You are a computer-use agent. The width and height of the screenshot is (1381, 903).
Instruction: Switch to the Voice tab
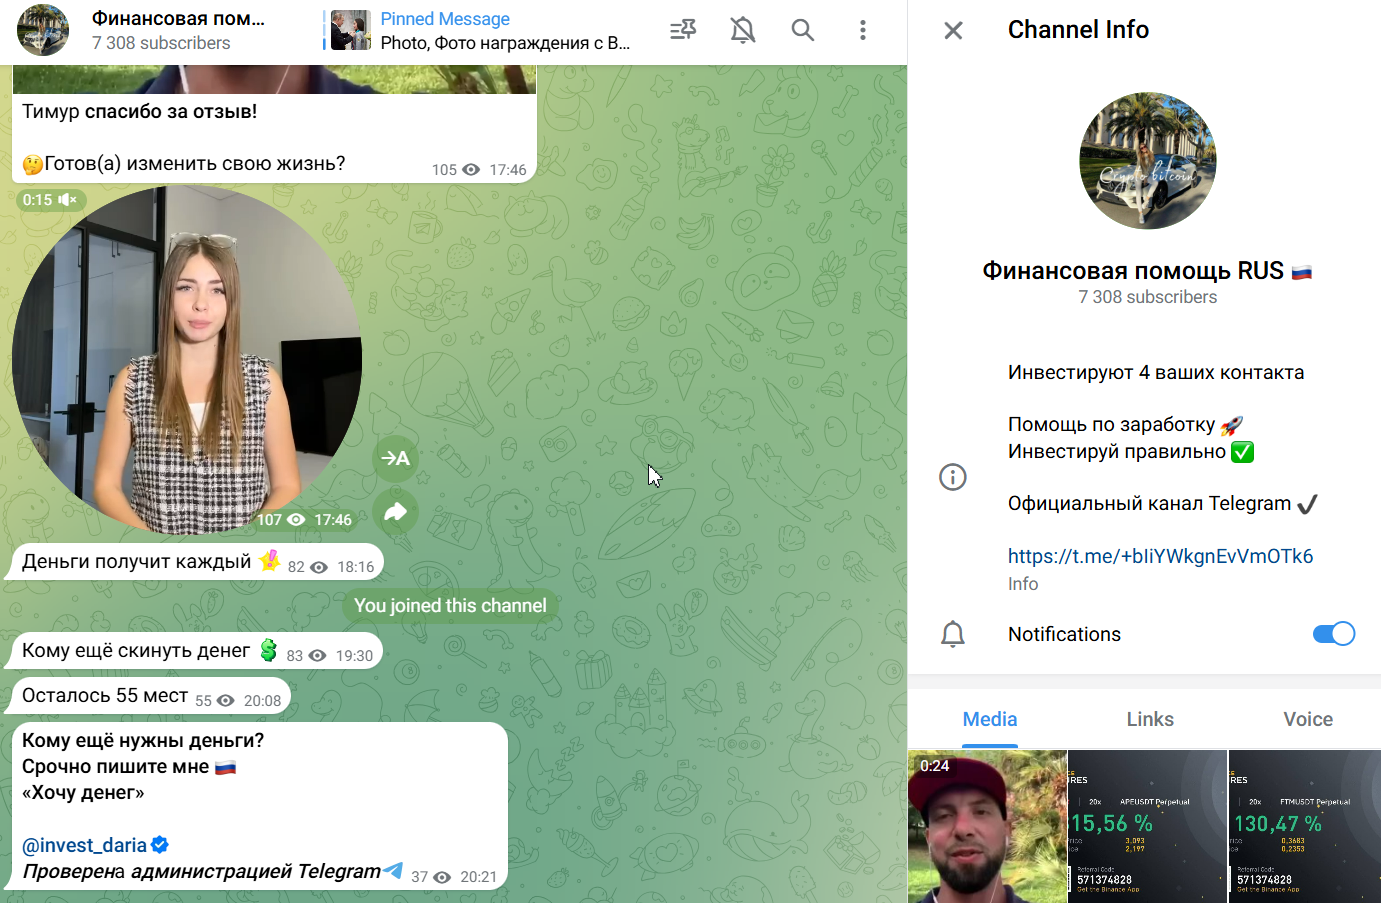1308,719
